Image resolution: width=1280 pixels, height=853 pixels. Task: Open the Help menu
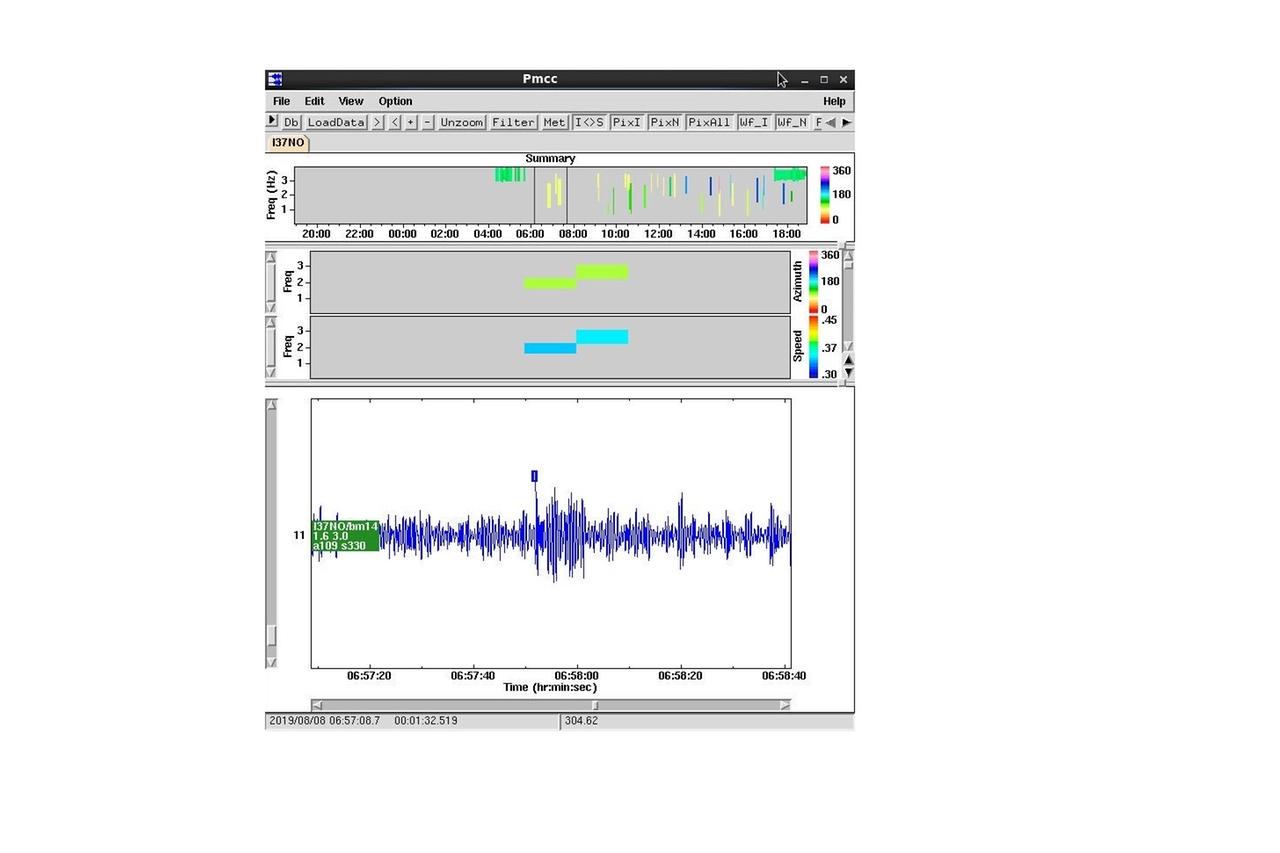[x=834, y=101]
